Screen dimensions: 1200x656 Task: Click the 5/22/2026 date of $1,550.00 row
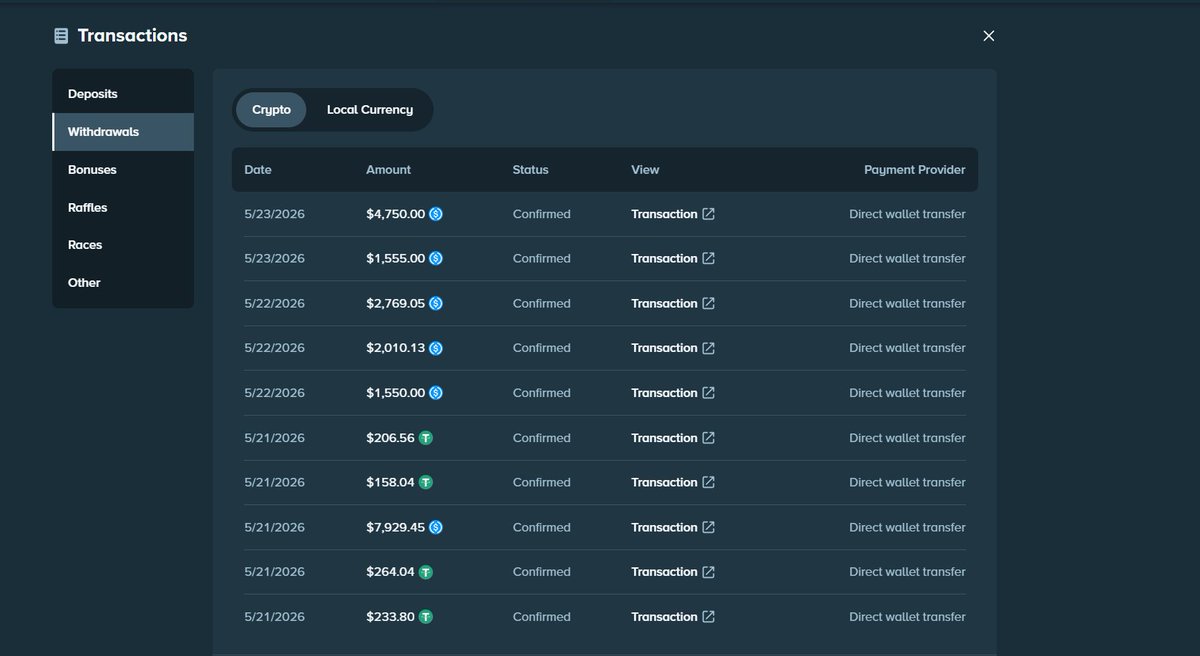click(x=274, y=393)
